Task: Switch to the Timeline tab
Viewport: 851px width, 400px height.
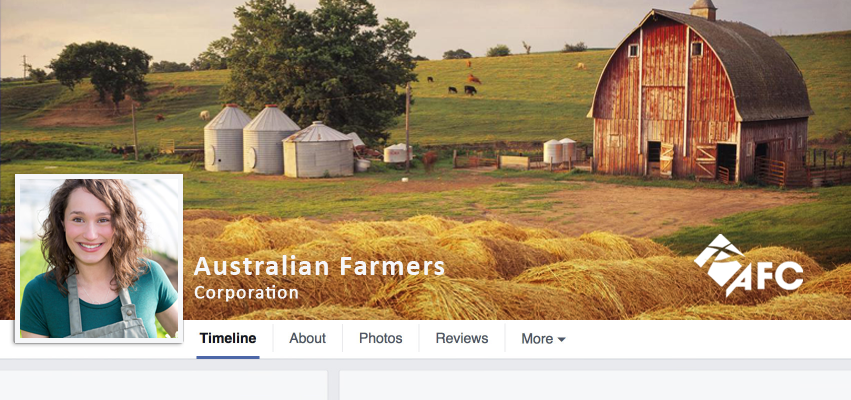Action: click(x=228, y=339)
